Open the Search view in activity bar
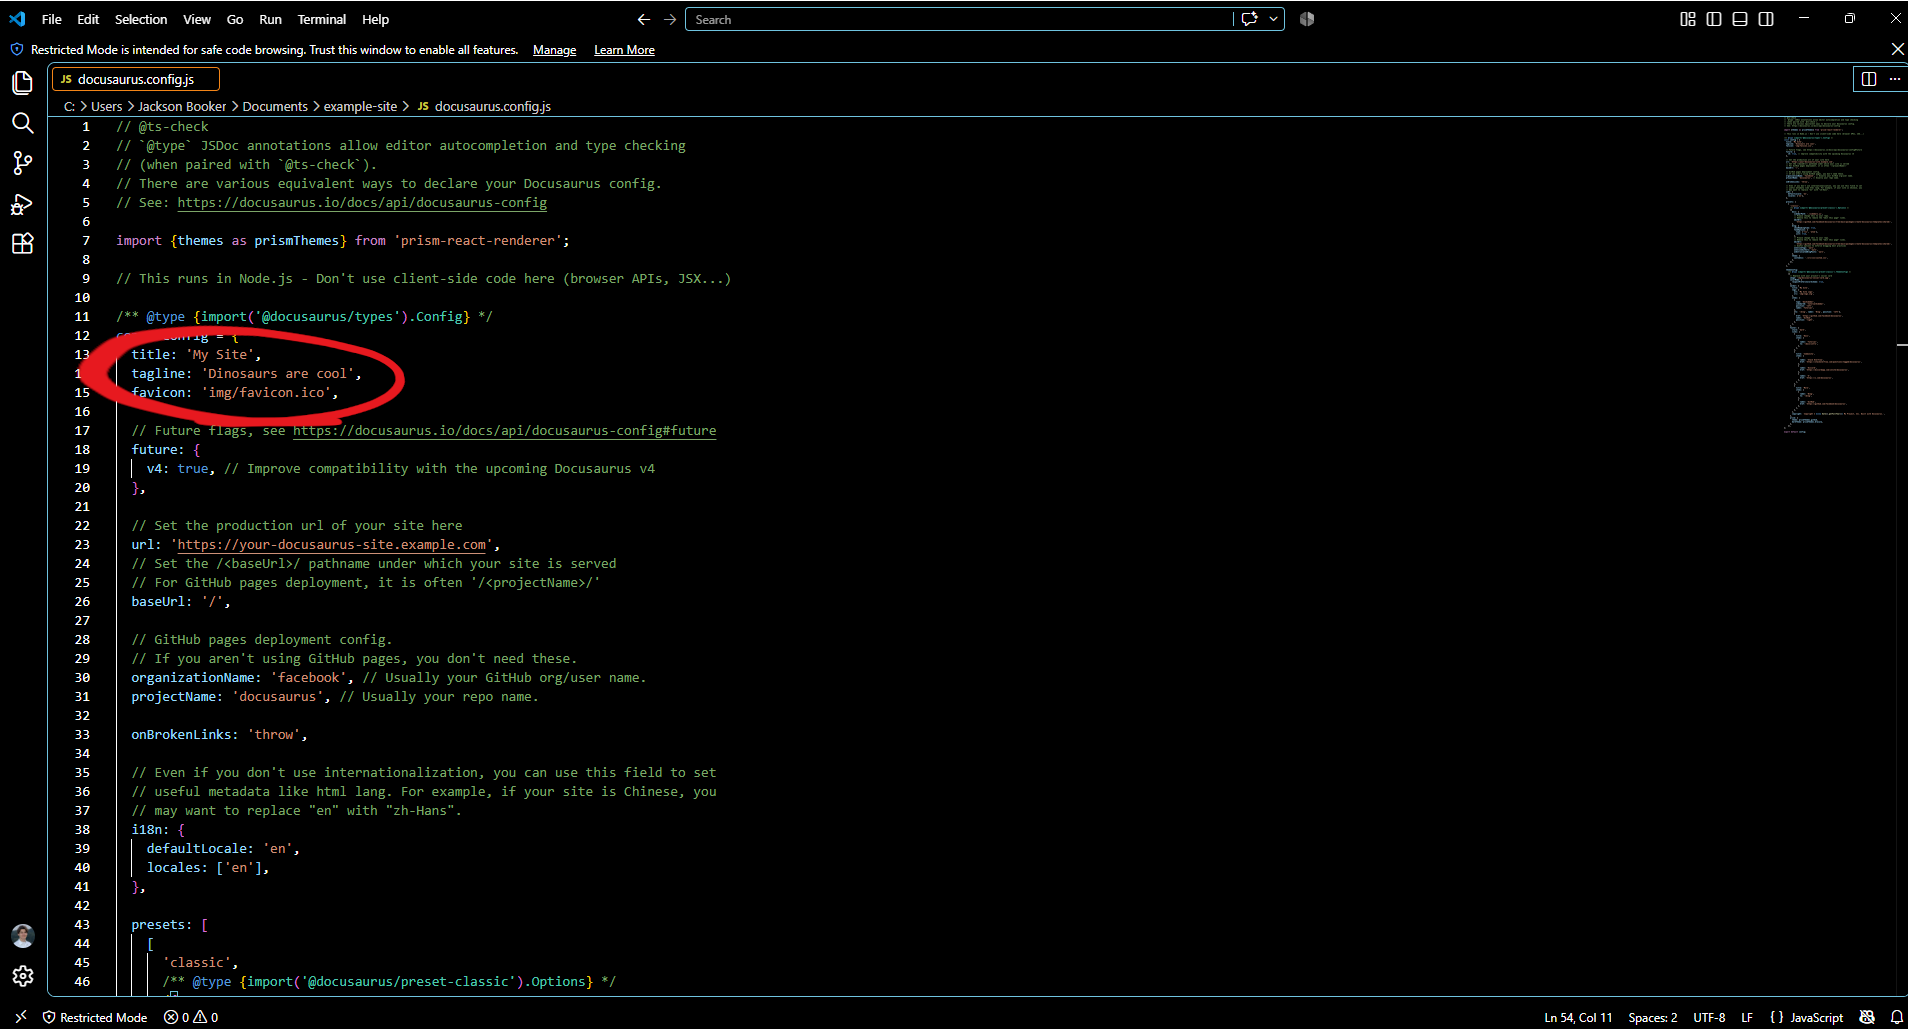This screenshot has height=1029, width=1909. [22, 123]
